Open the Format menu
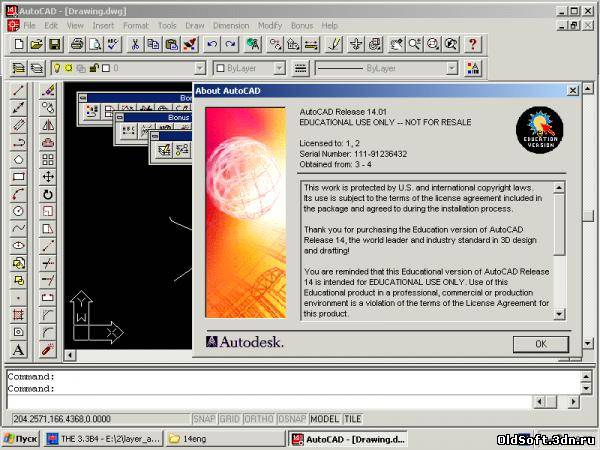 (135, 26)
